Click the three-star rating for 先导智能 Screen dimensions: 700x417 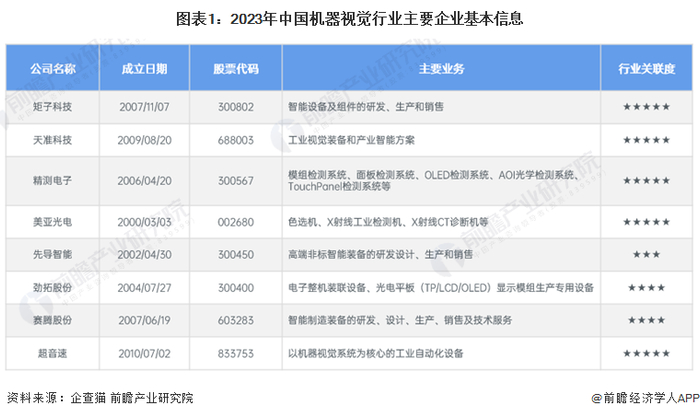point(646,254)
